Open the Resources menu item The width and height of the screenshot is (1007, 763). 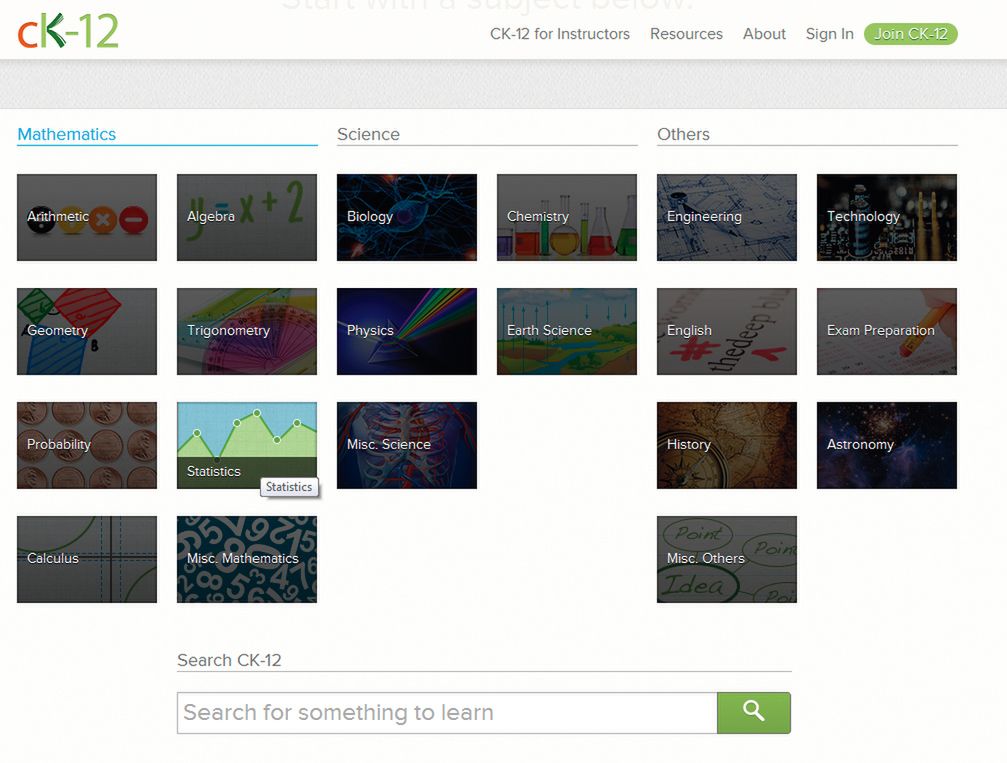pos(686,34)
